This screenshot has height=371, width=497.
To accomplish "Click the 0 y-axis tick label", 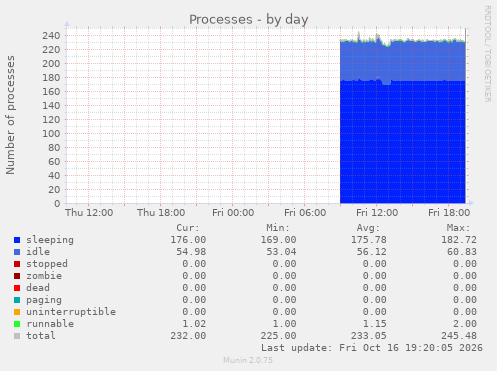I will 57,204.
